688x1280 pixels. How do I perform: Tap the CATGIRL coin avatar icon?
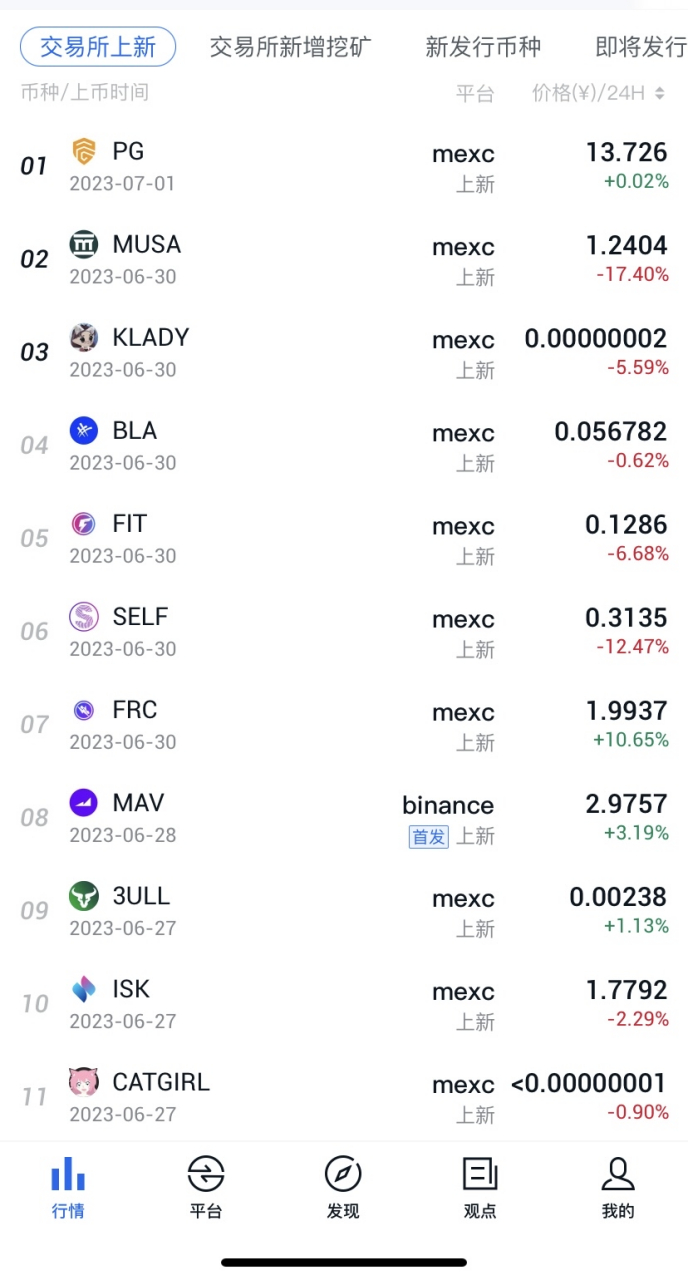[84, 1081]
